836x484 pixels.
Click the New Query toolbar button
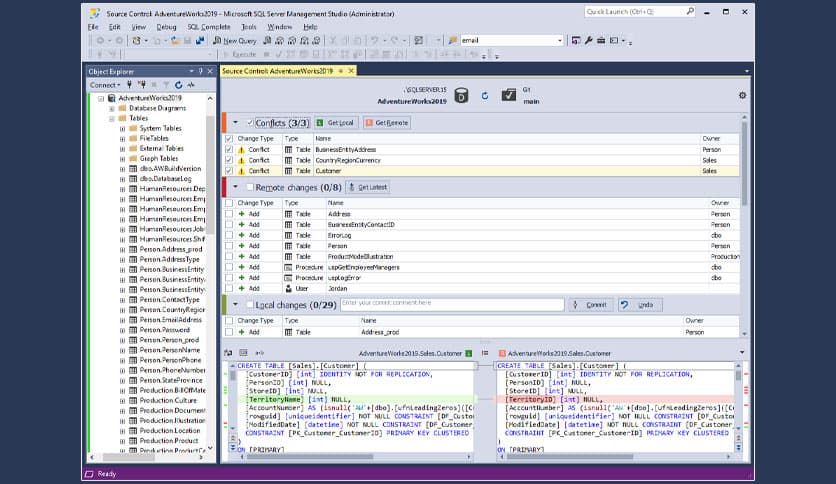(x=235, y=41)
